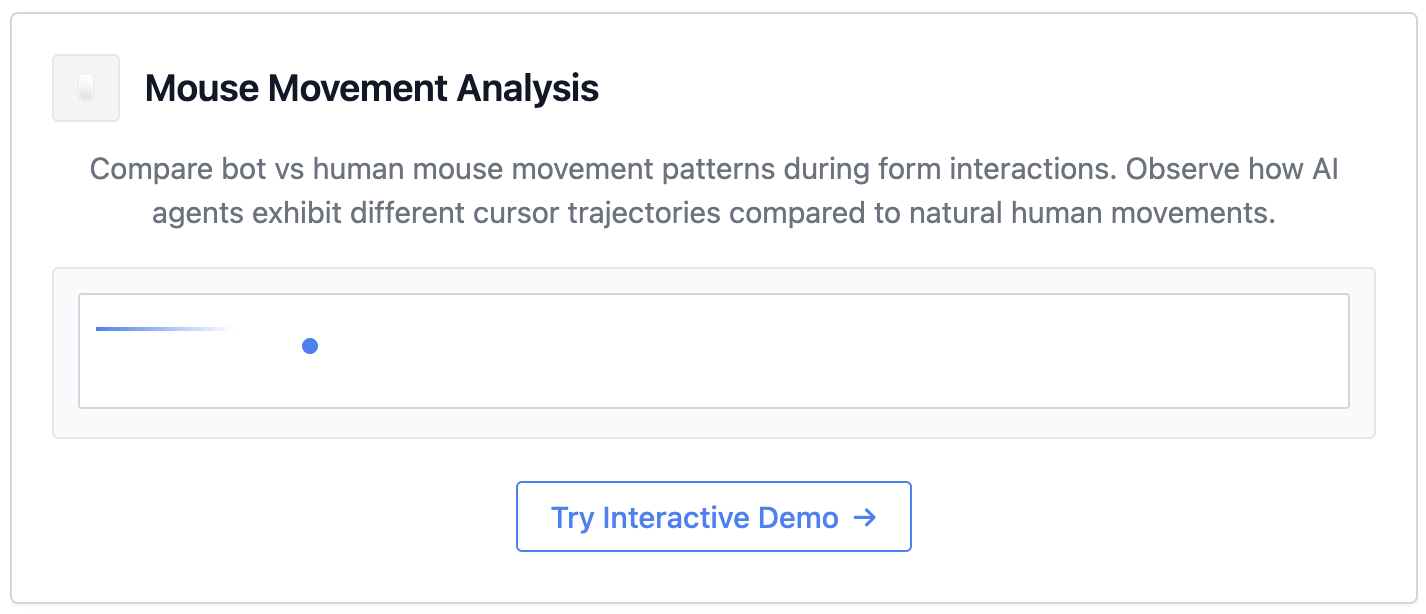Click the mouse icon beside the heading
This screenshot has height=614, width=1426.
[86, 88]
